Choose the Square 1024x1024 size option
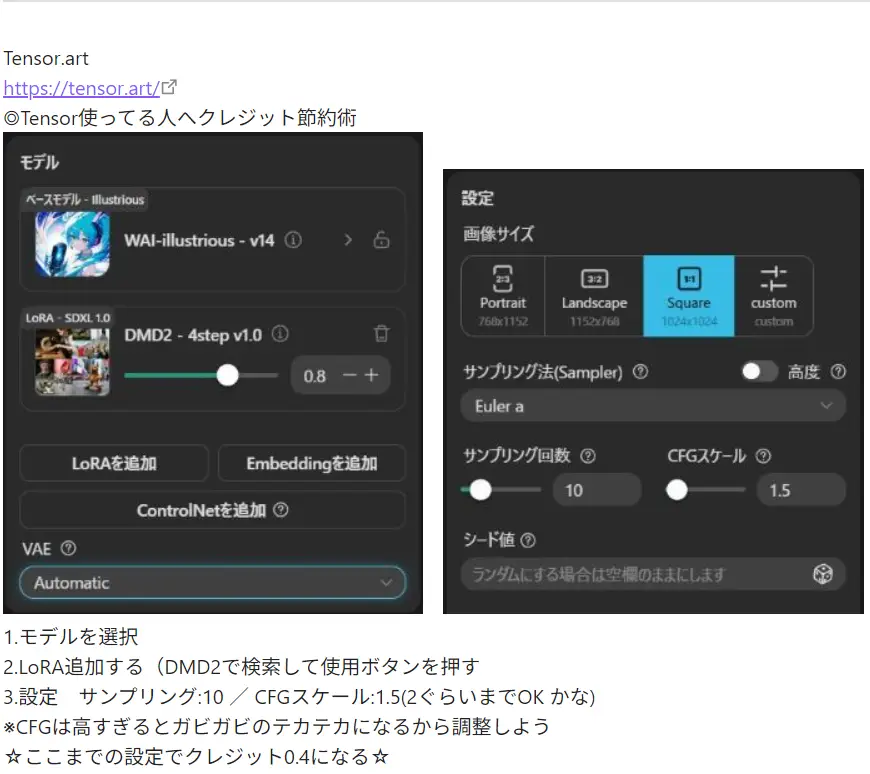The height and width of the screenshot is (774, 870). (x=688, y=296)
